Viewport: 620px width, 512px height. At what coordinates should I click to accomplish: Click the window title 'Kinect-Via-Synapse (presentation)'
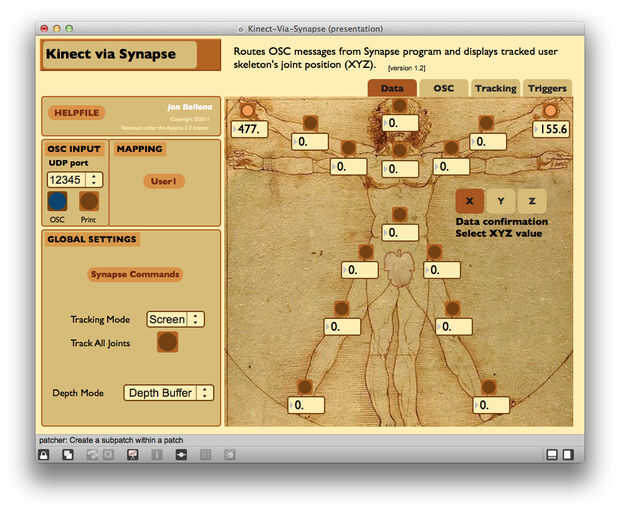(x=315, y=29)
